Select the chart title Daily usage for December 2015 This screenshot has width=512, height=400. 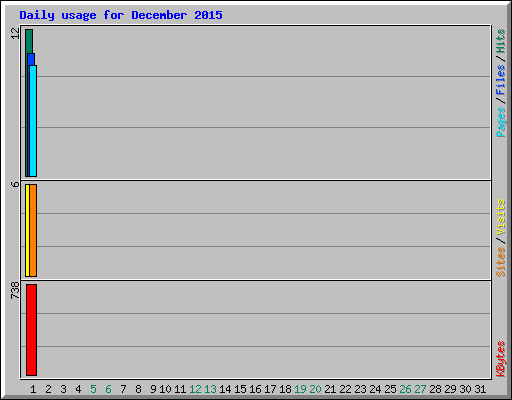(x=121, y=15)
